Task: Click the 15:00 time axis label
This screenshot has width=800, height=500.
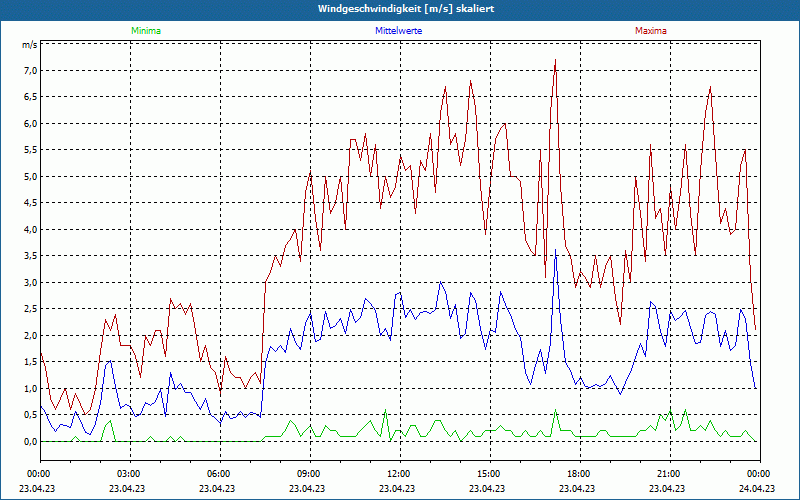Action: [x=487, y=474]
